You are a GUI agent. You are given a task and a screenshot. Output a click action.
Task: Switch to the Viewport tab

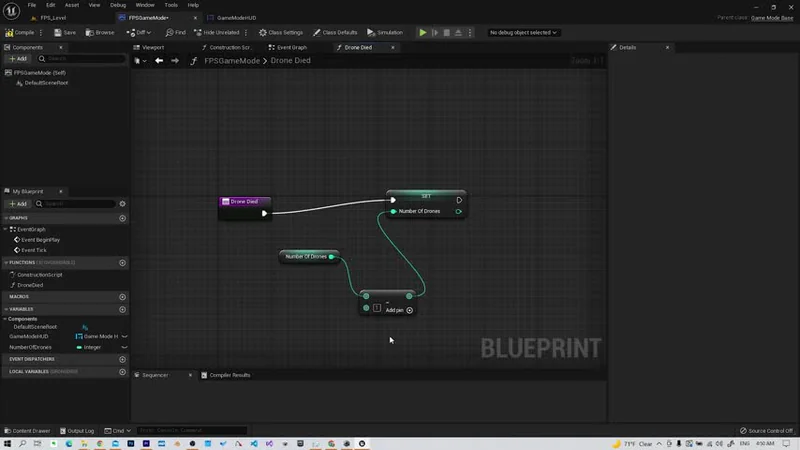(153, 47)
